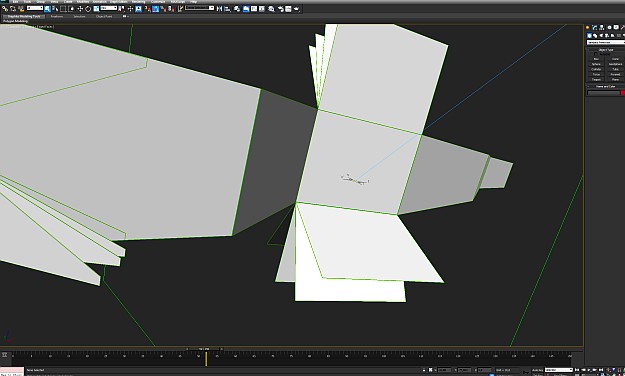Select Cameras category icon
625x376 pixels.
607,35
